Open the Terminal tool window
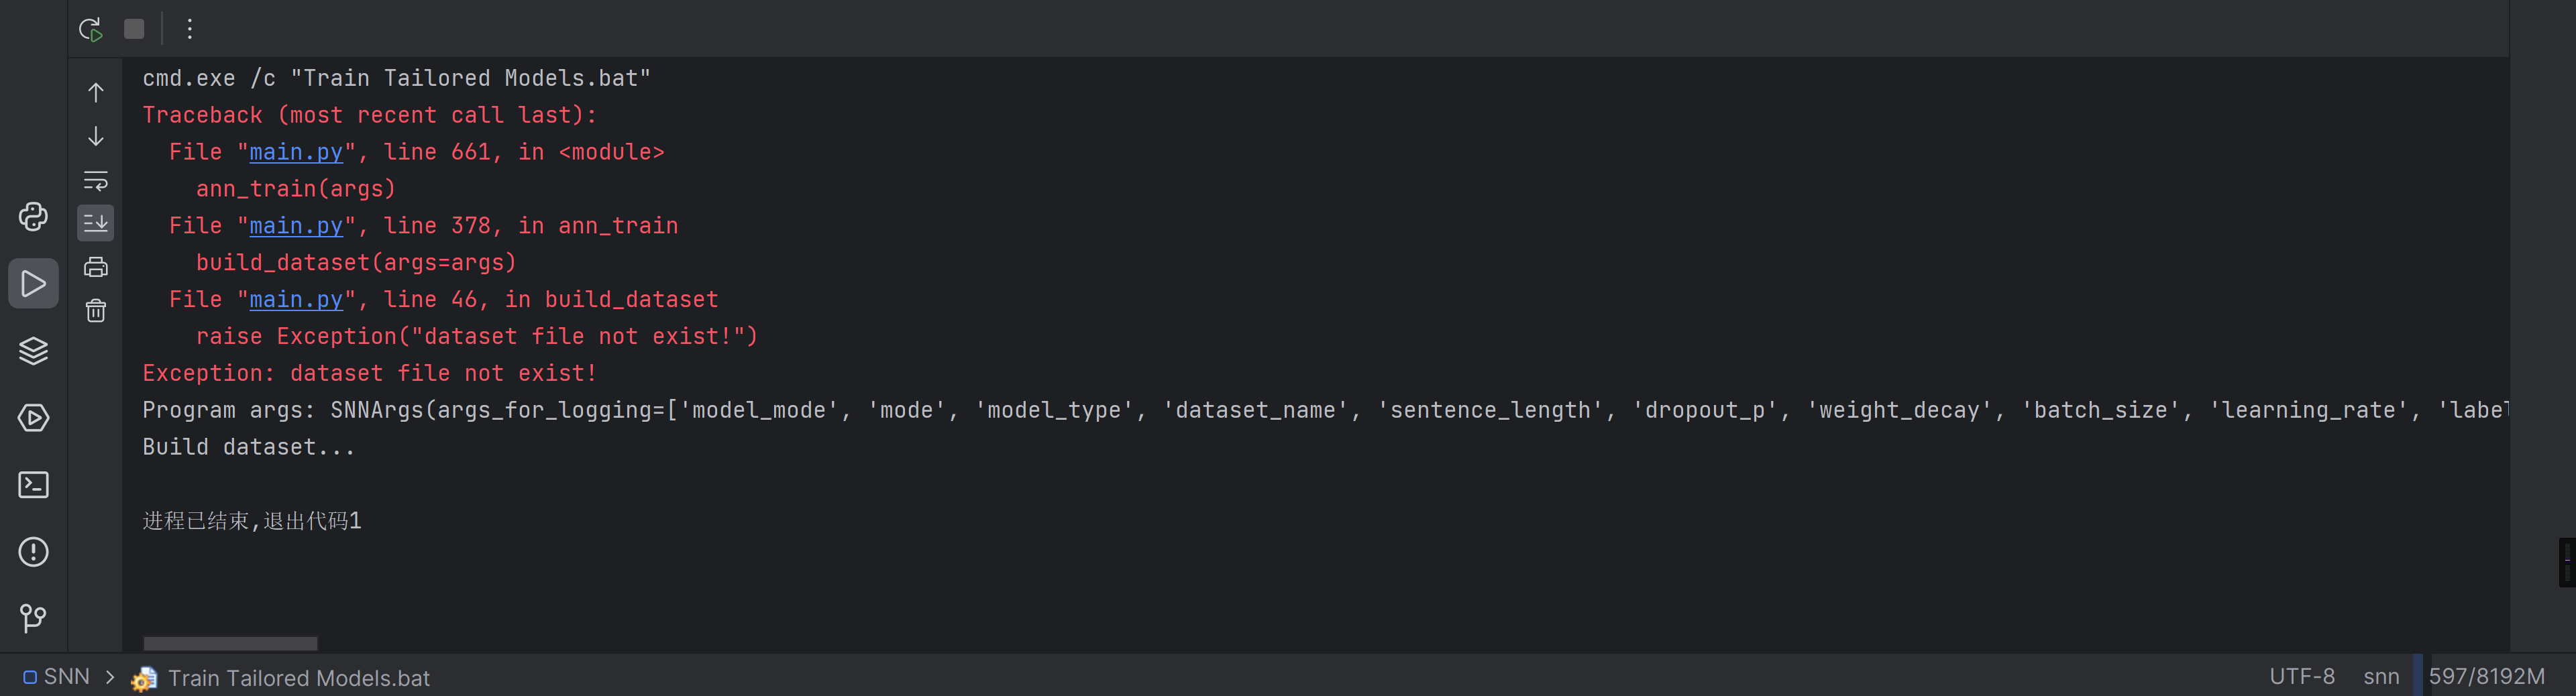 point(33,485)
